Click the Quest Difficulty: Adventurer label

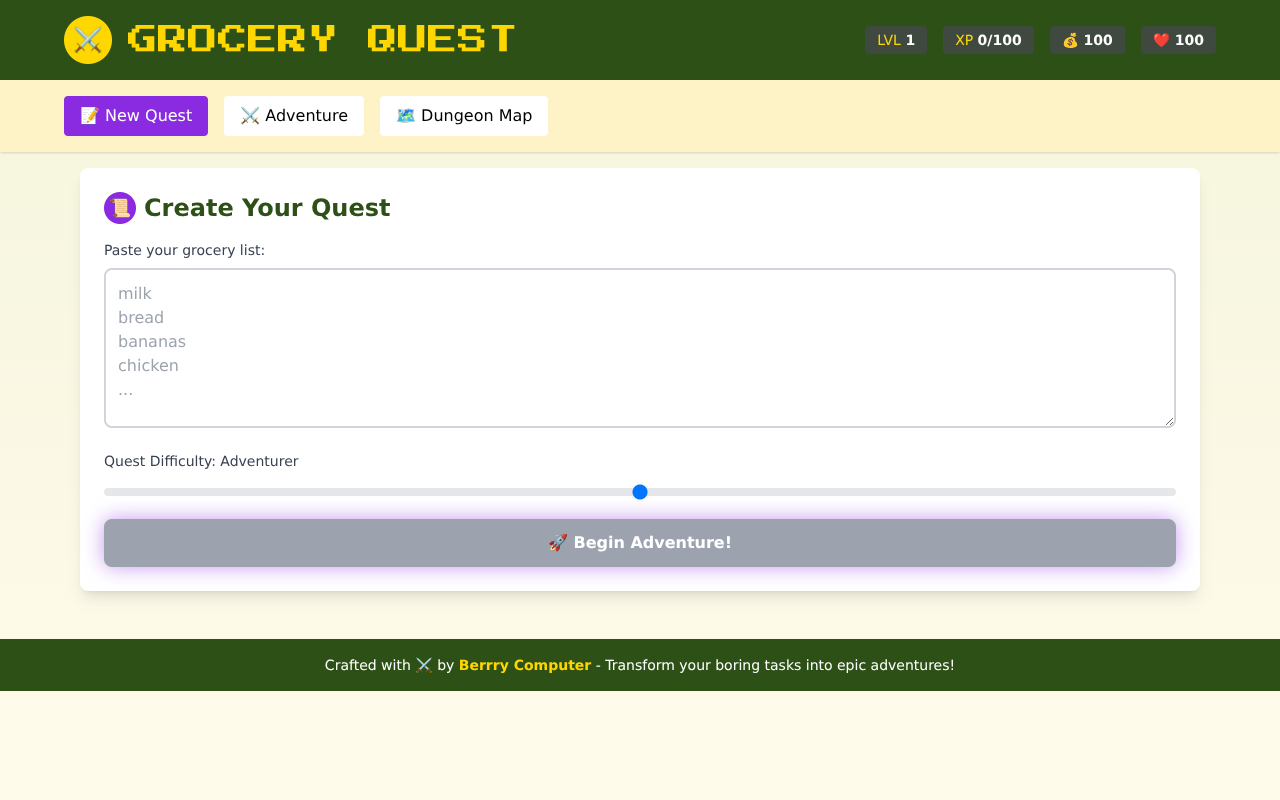coord(201,461)
